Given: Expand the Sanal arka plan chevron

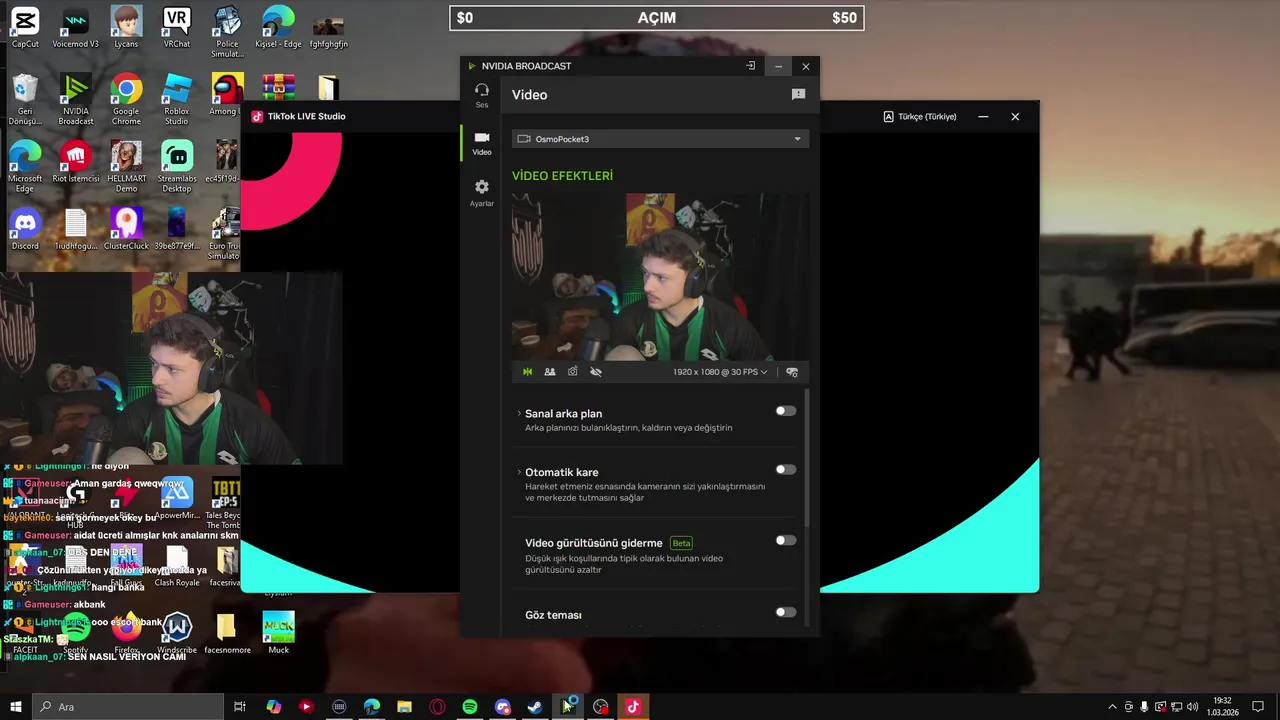Looking at the screenshot, I should 519,413.
